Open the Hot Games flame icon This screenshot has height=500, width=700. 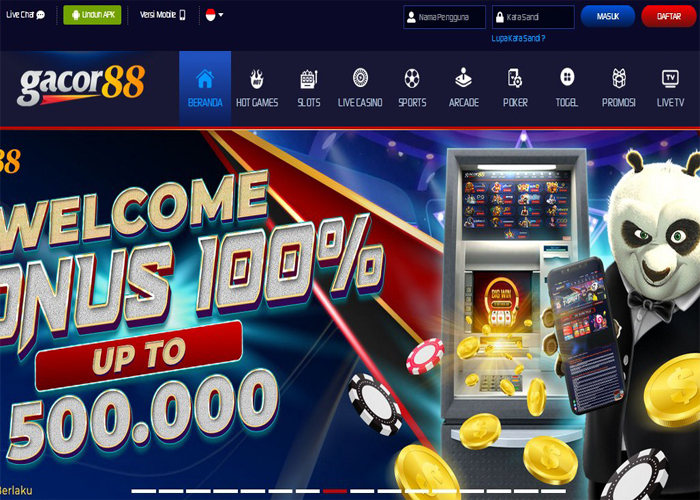coord(257,79)
